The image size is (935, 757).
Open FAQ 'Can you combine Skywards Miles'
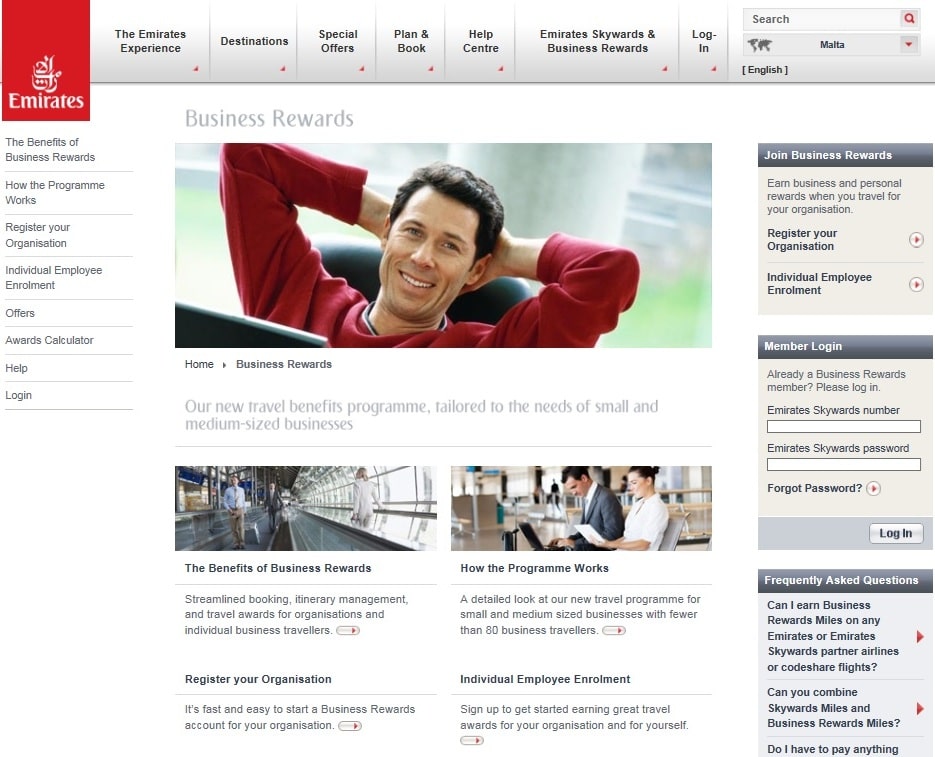pos(834,707)
